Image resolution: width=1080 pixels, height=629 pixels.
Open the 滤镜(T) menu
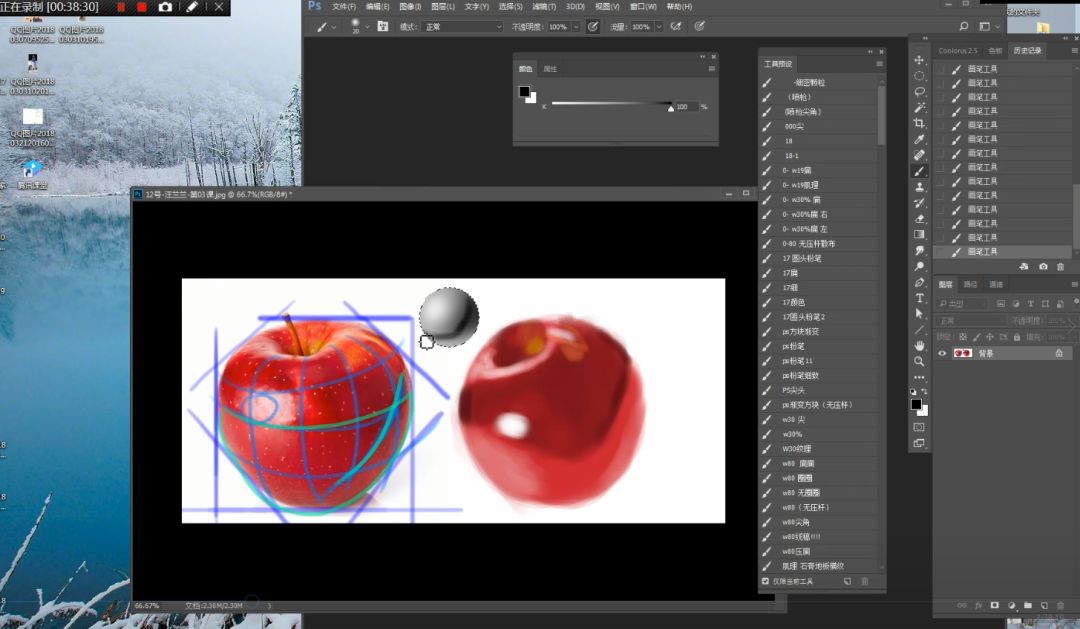tap(544, 7)
